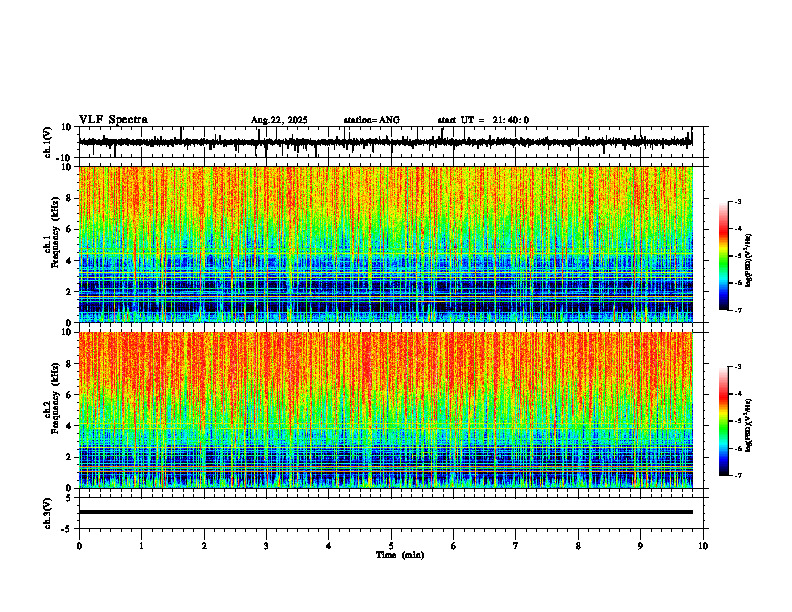The width and height of the screenshot is (792, 612).
Task: Click time axis tick label "2"
Action: point(204,546)
